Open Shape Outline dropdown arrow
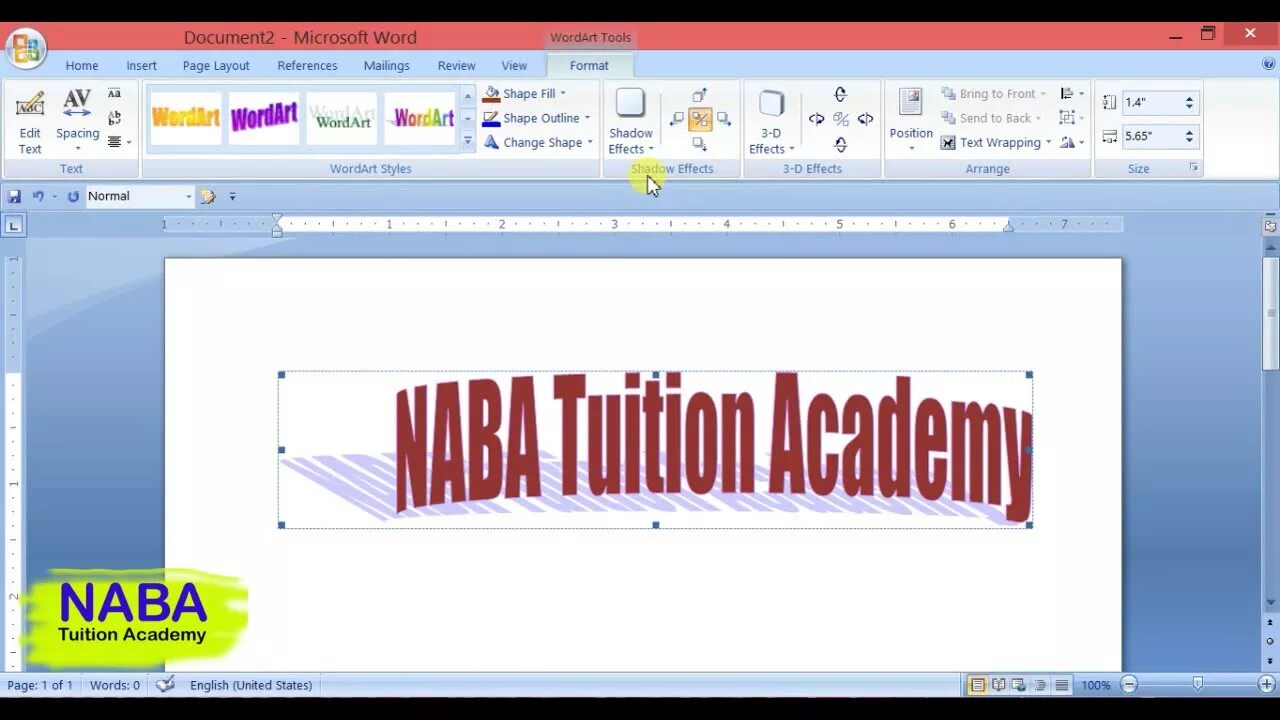The height and width of the screenshot is (720, 1280). 587,118
